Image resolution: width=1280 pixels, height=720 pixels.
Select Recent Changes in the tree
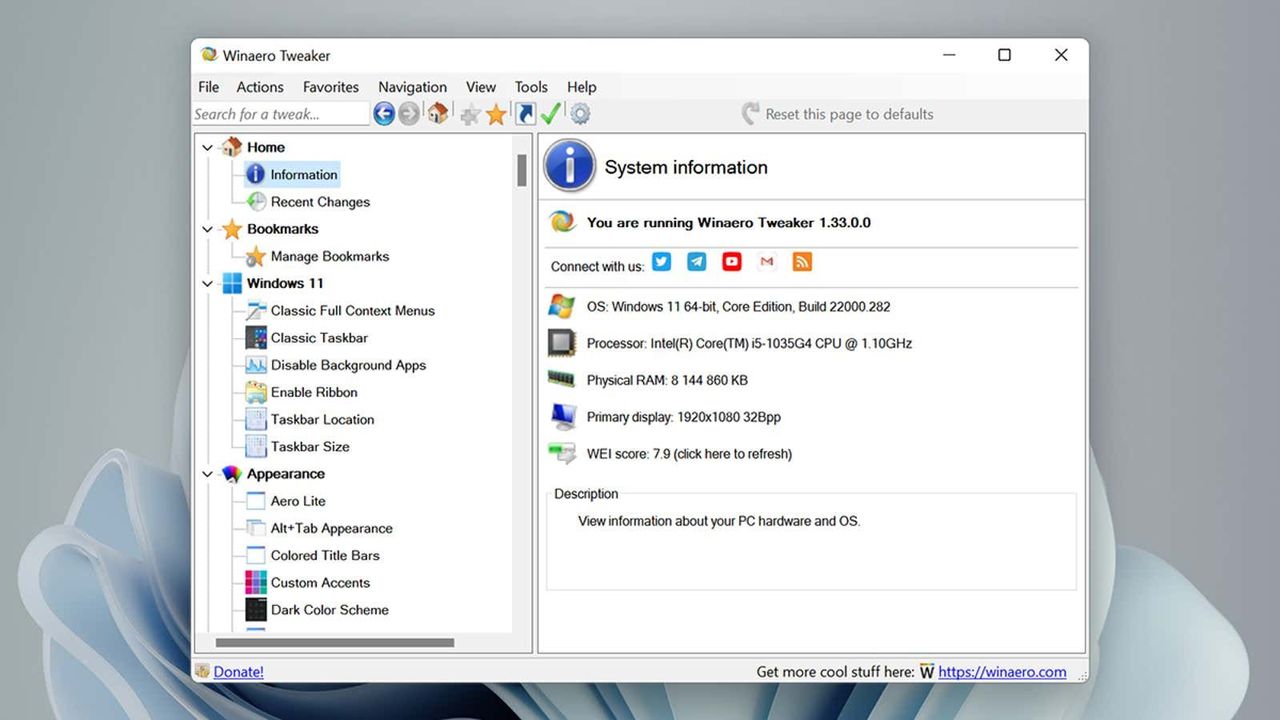pos(320,201)
